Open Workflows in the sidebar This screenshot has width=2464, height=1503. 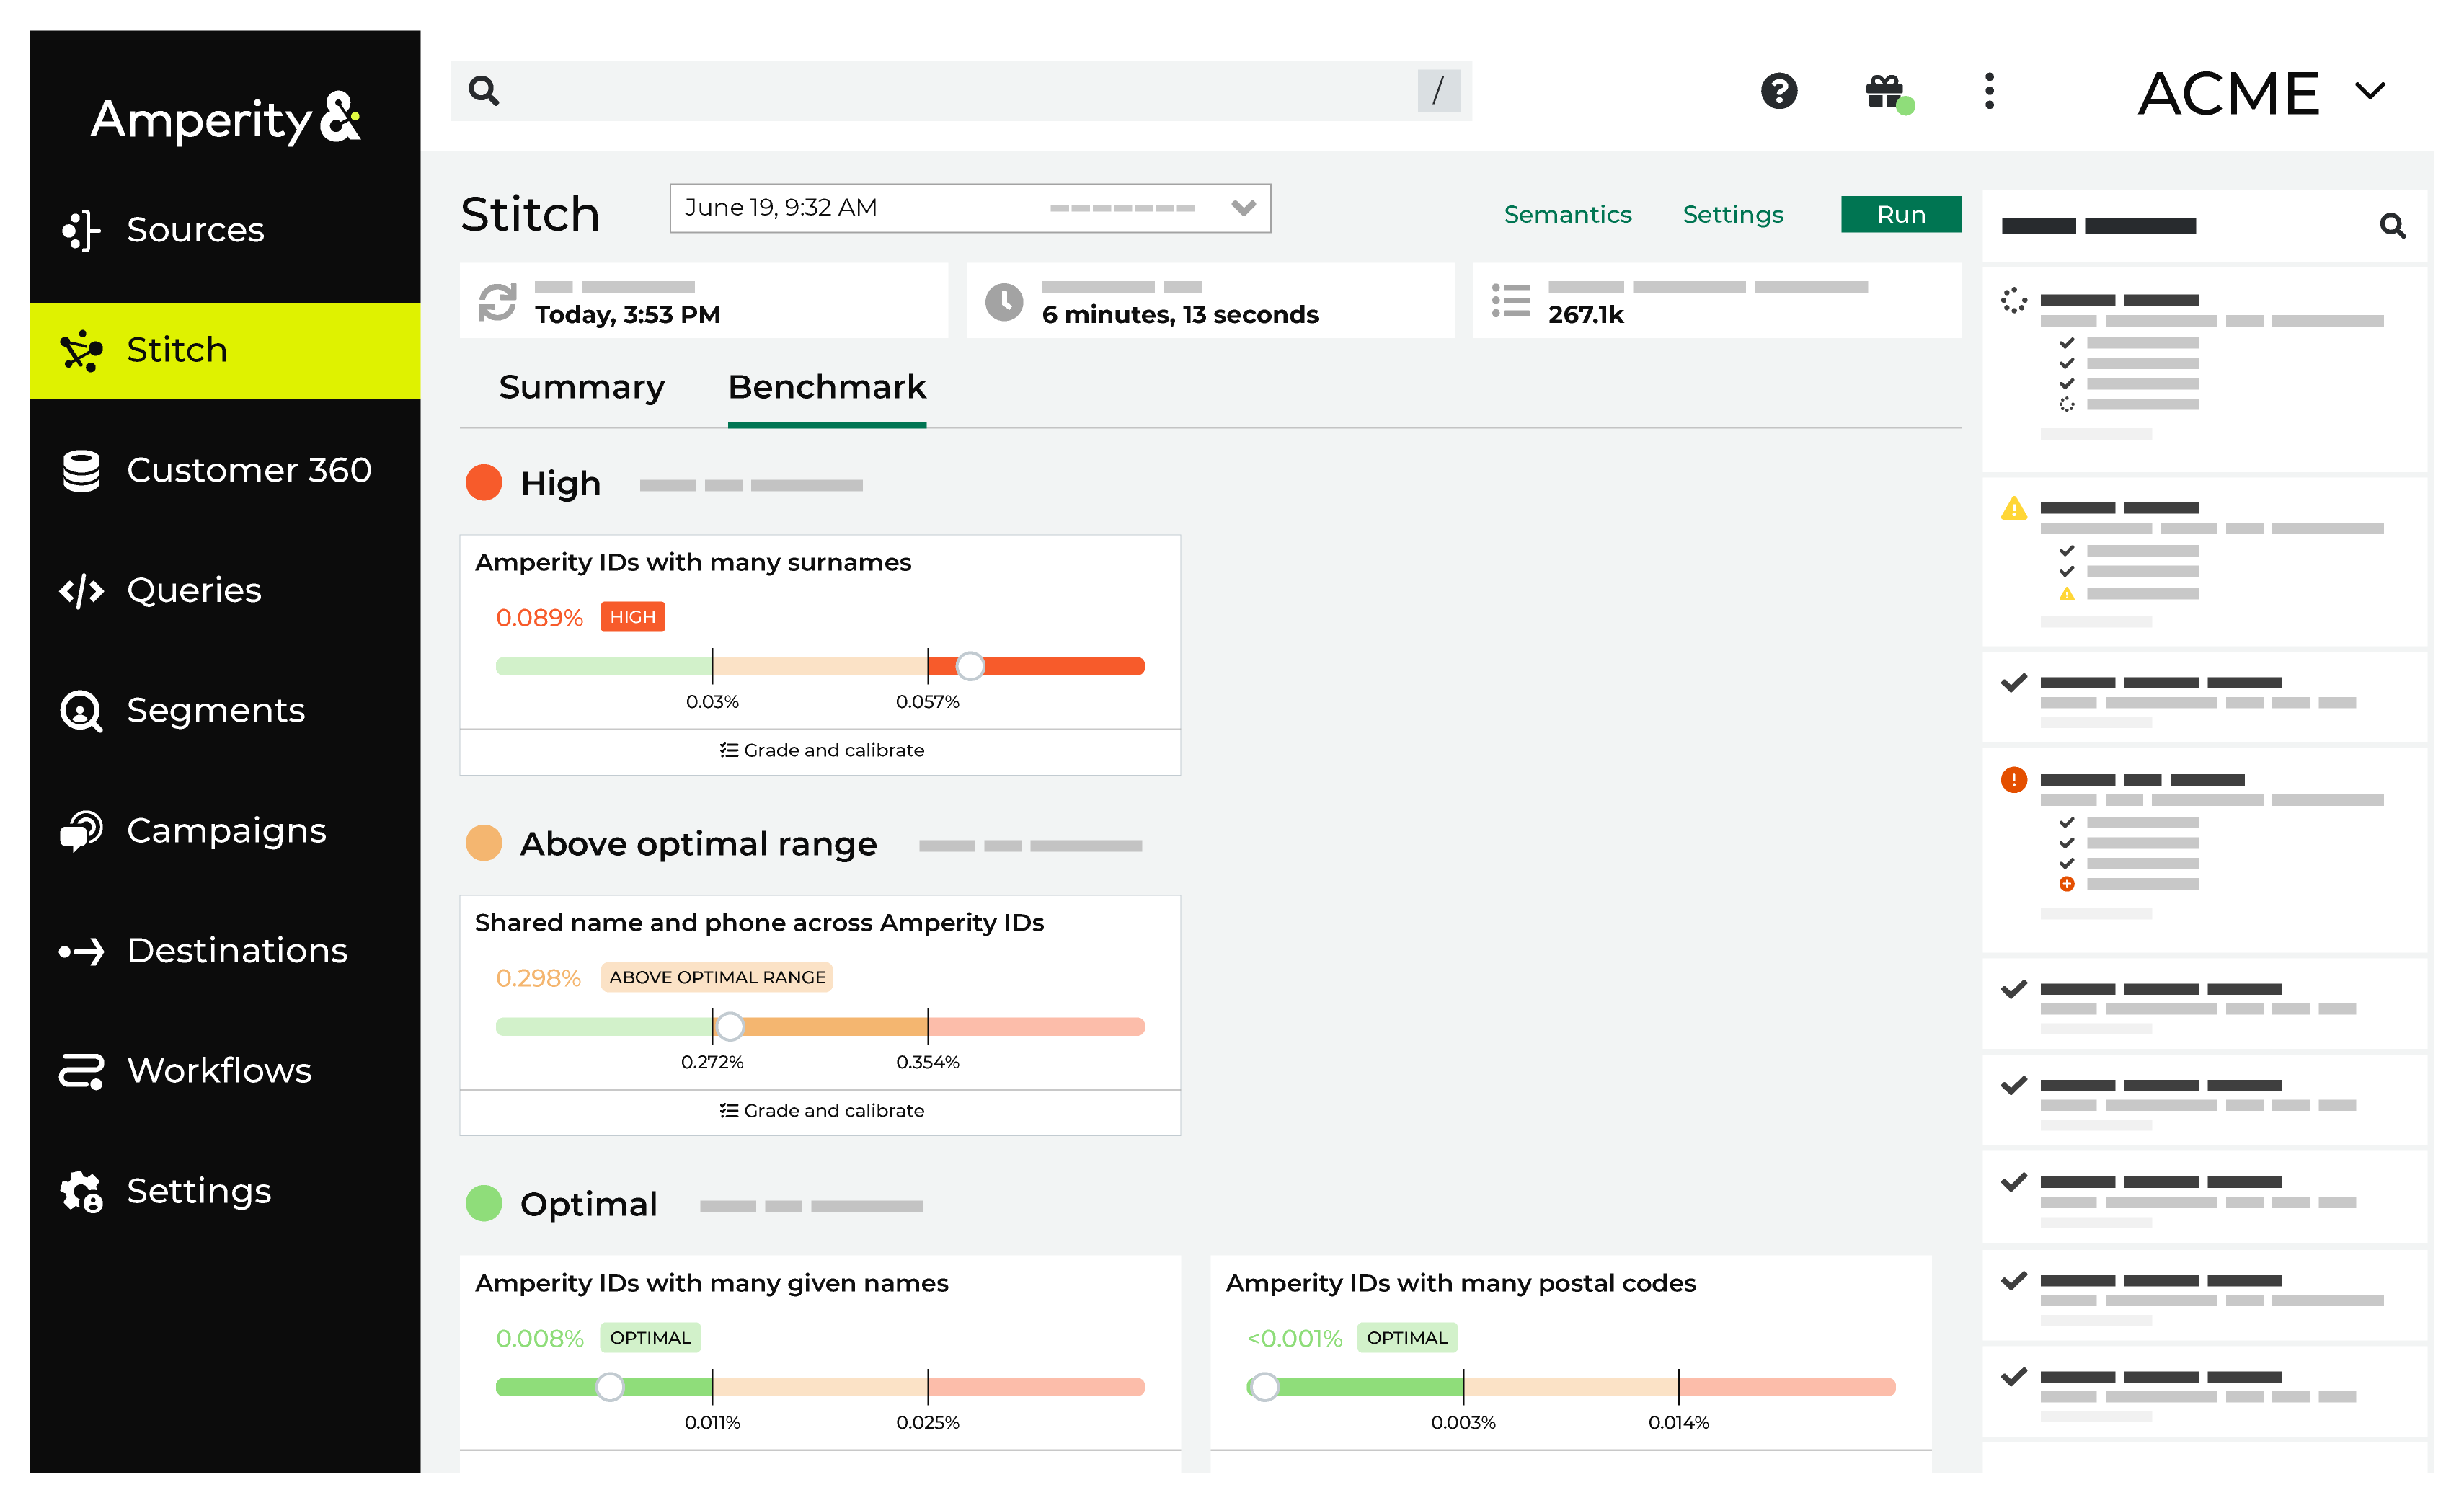point(225,1070)
